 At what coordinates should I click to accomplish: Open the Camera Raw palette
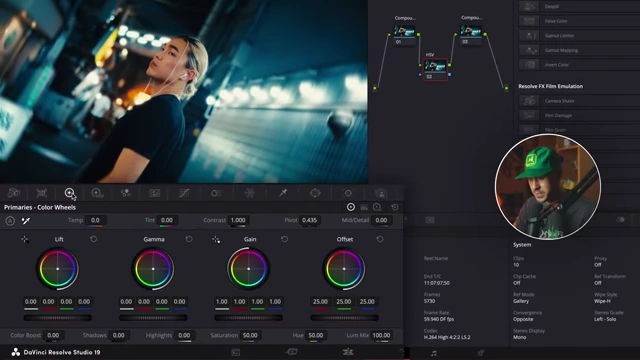14,193
